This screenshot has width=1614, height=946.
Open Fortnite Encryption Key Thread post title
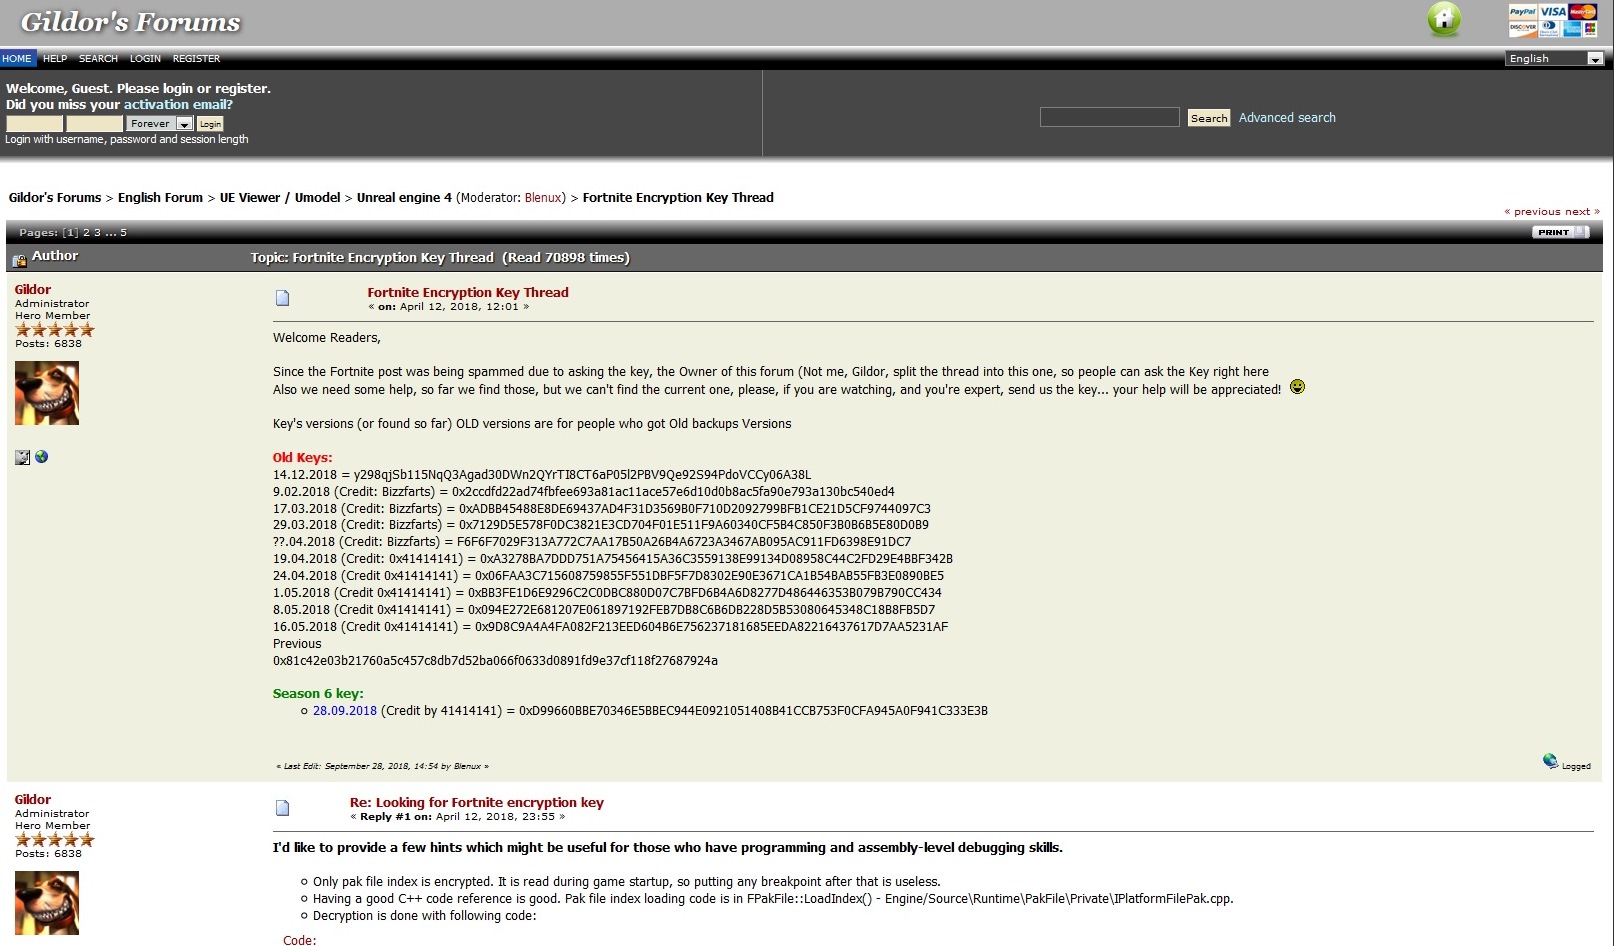tap(468, 292)
